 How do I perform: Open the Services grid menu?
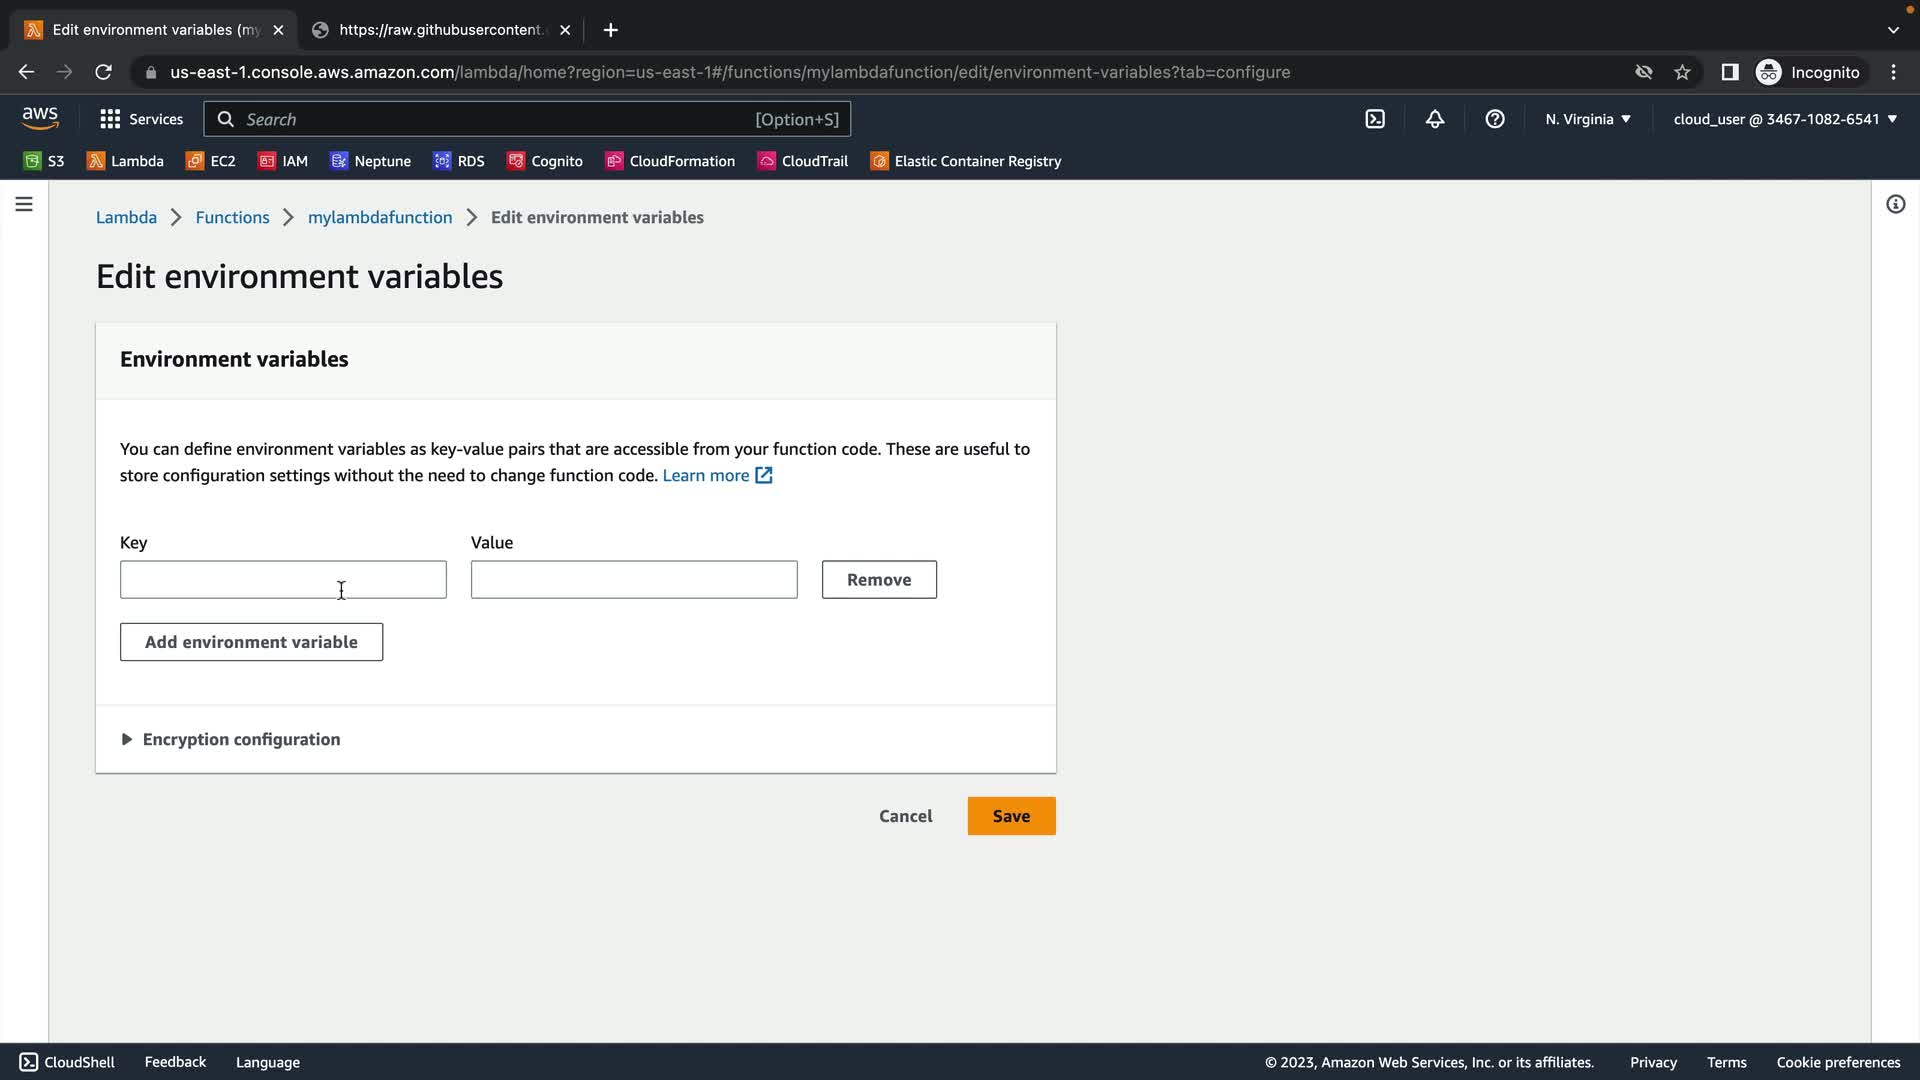coord(141,119)
